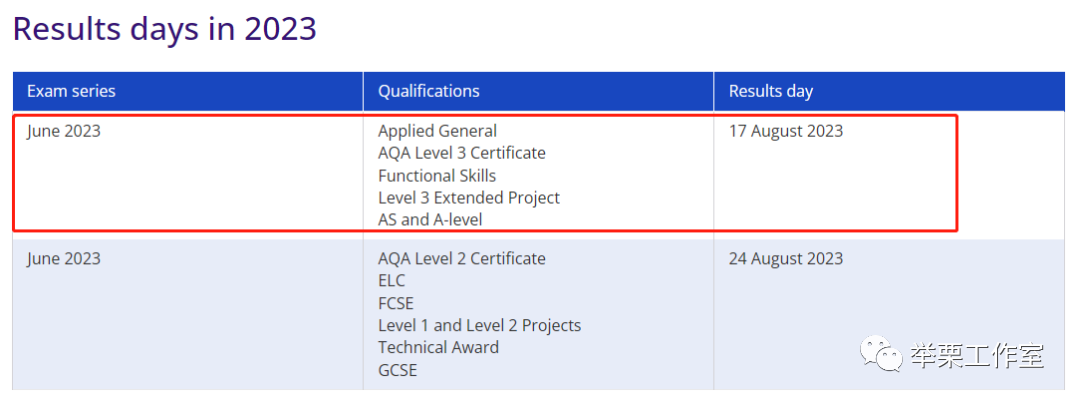Click the first June 2023 exam series cell
This screenshot has height=404, width=1080.
pyautogui.click(x=64, y=131)
